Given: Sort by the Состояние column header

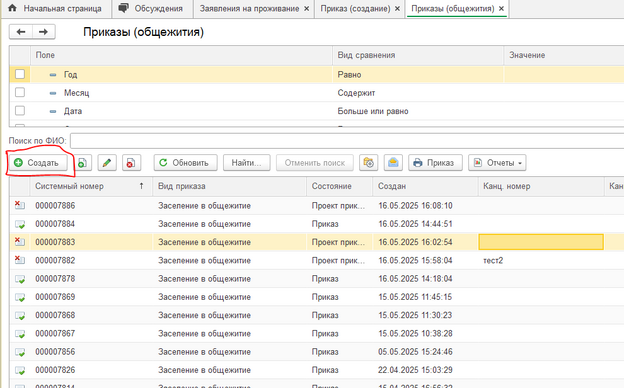Looking at the screenshot, I should 339,186.
